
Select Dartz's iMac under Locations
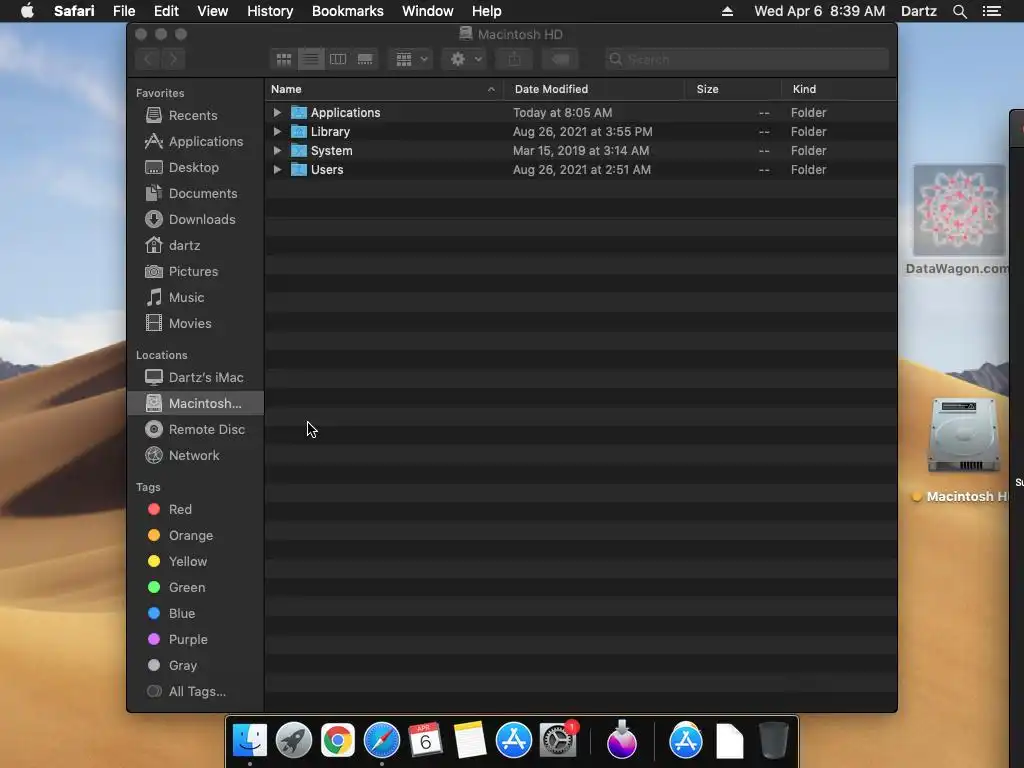[196, 377]
